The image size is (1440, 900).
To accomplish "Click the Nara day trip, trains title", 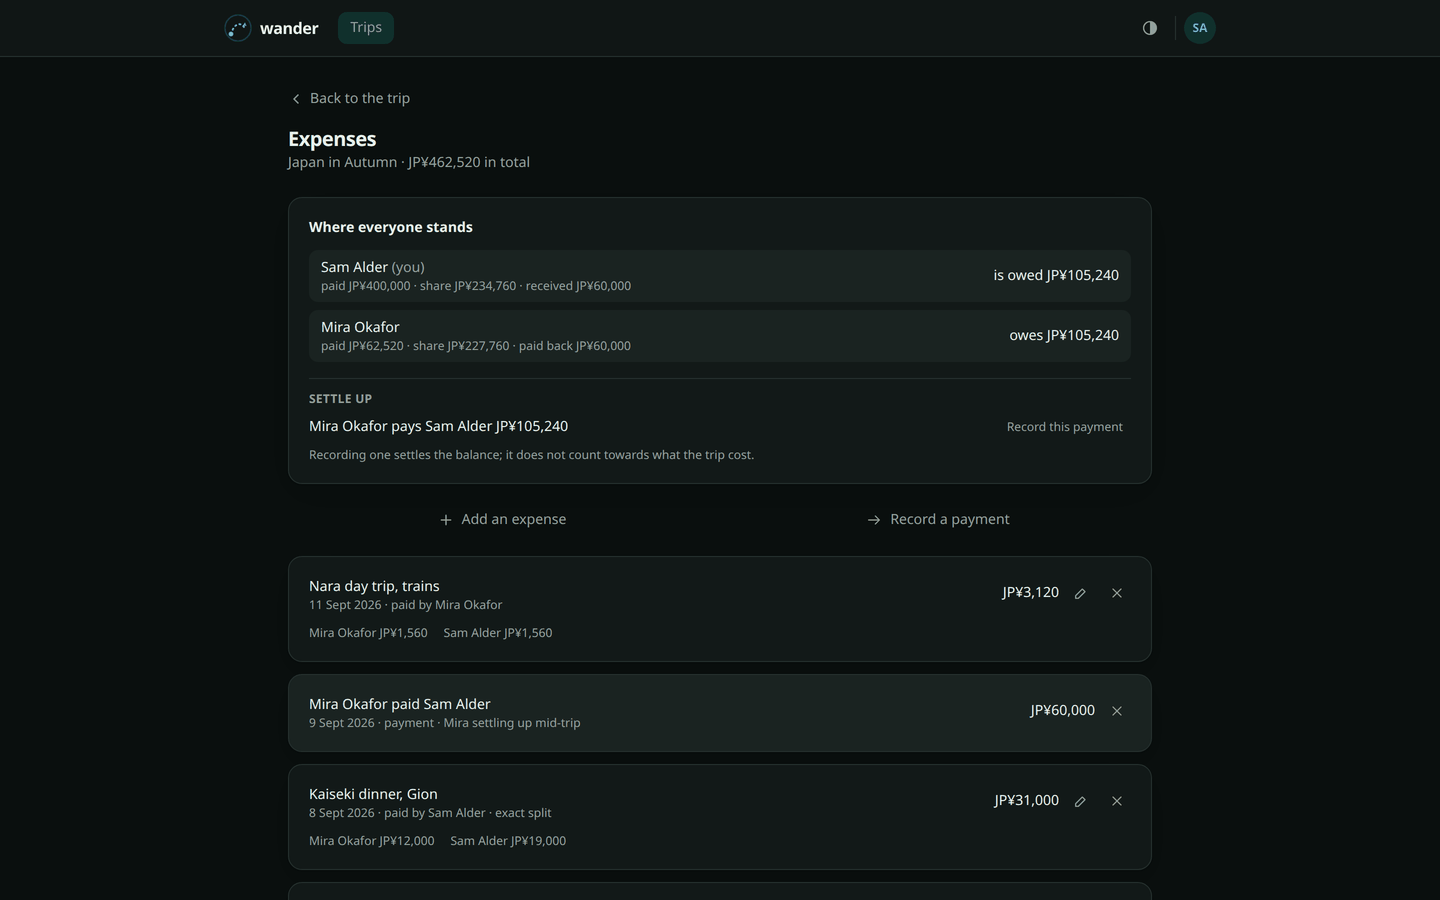I will tap(374, 586).
